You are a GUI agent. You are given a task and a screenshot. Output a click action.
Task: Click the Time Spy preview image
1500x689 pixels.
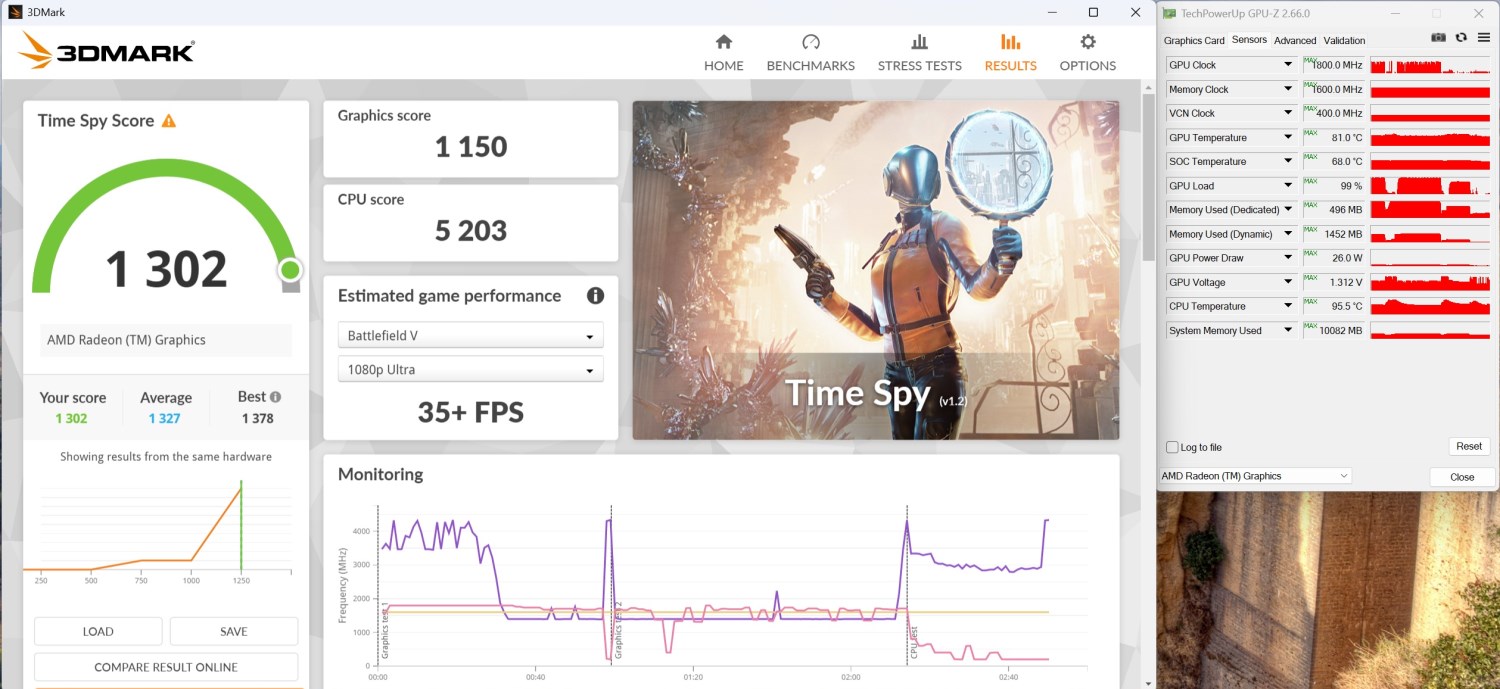tap(876, 270)
